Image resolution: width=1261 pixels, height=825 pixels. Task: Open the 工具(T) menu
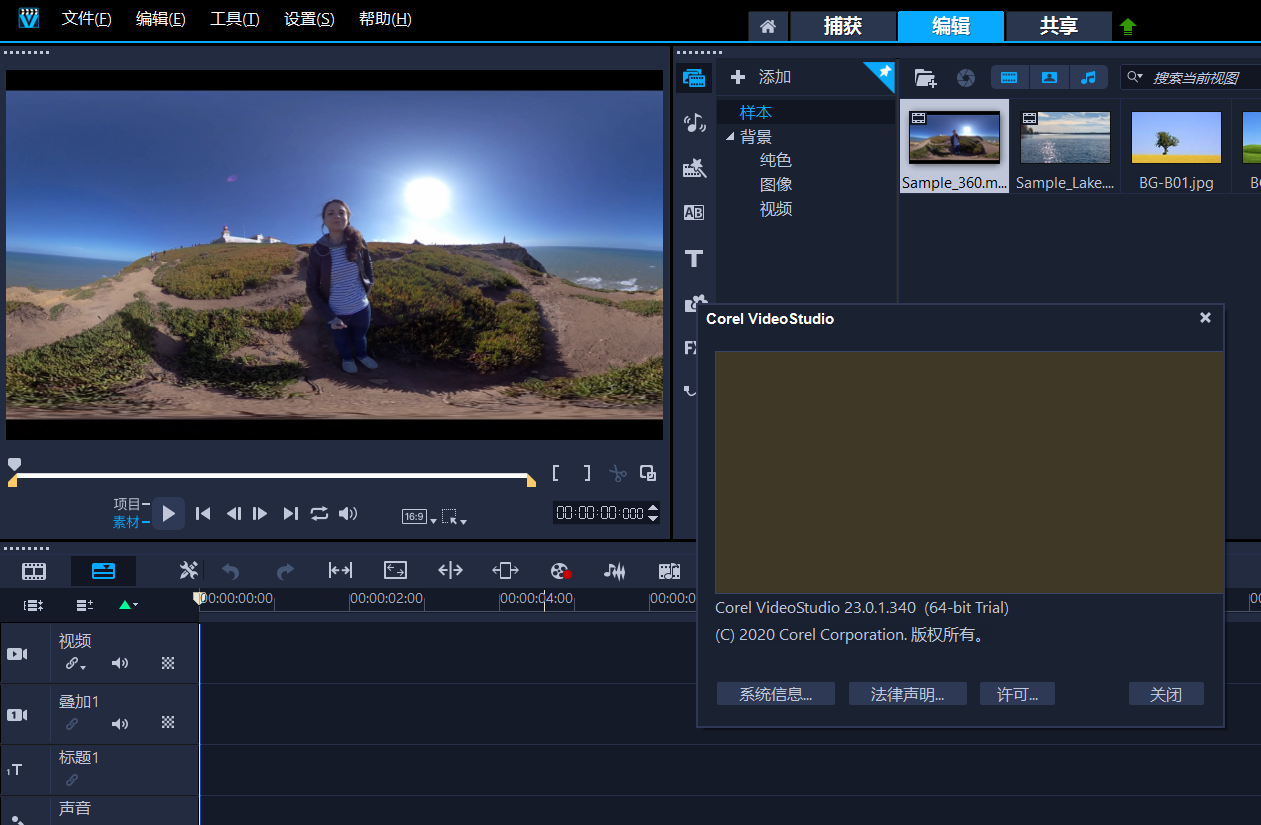(234, 19)
